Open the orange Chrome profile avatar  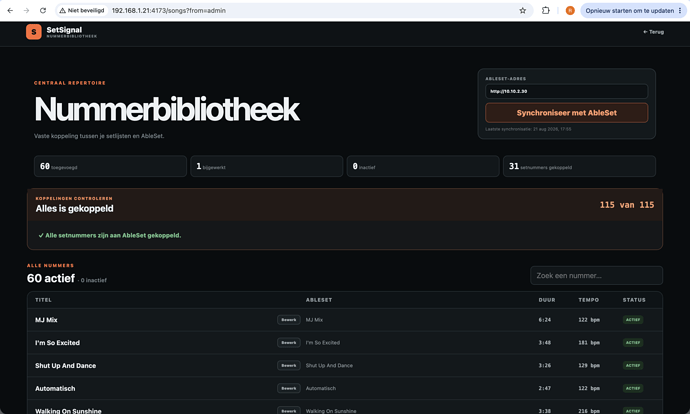[x=570, y=11]
